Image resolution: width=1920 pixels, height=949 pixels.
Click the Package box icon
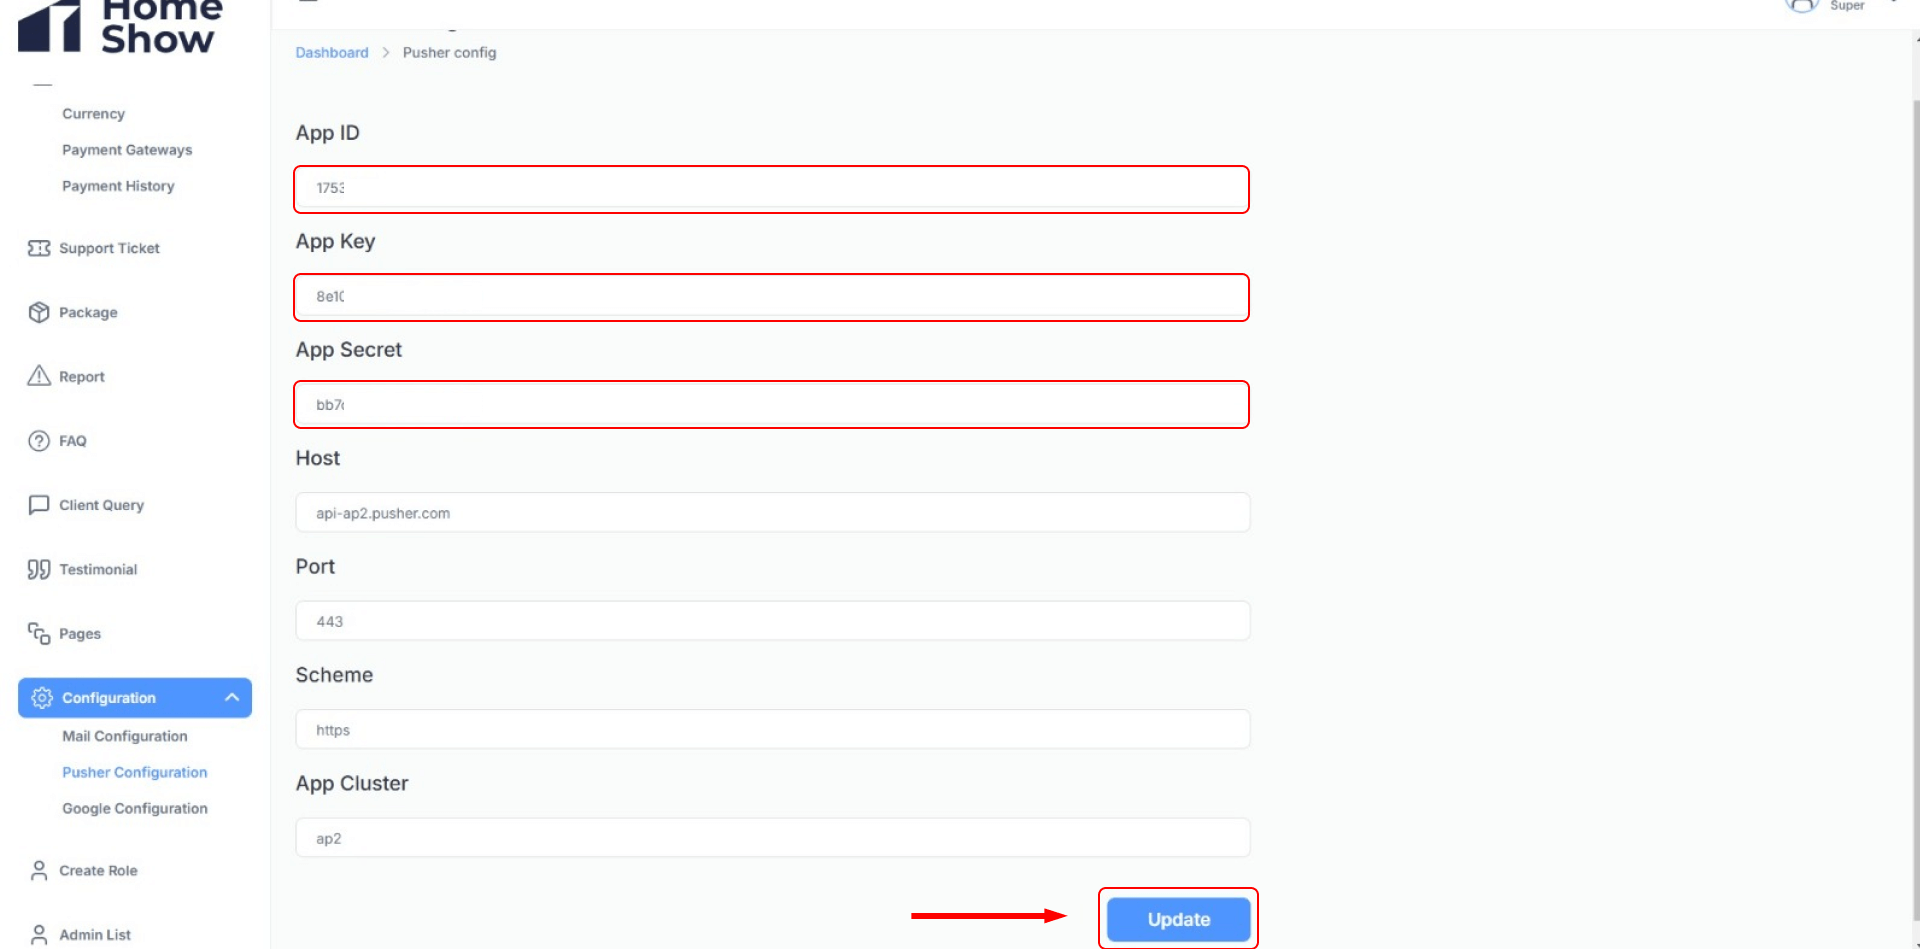(39, 312)
